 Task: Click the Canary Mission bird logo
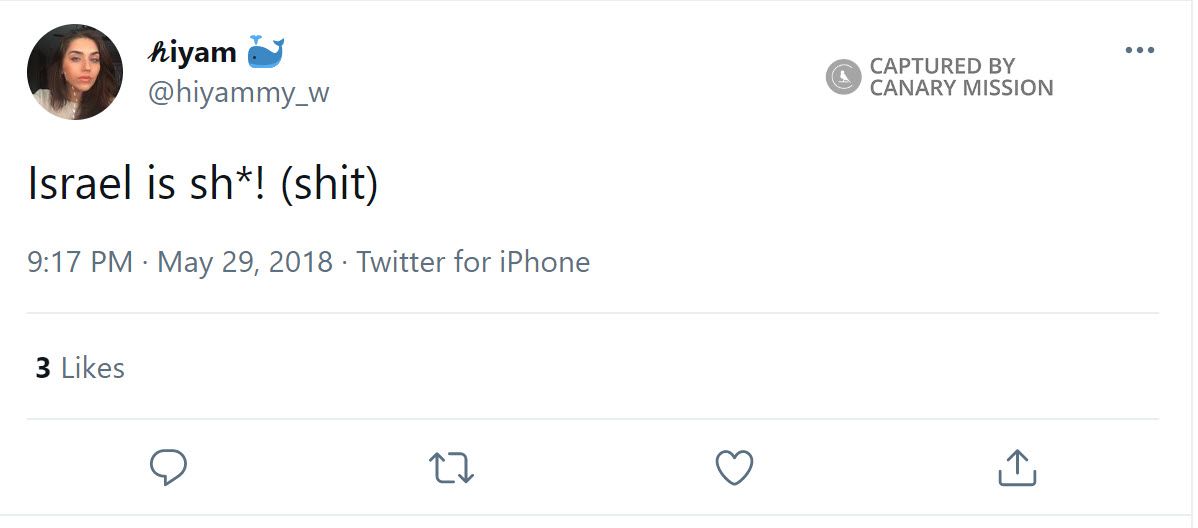pos(843,77)
